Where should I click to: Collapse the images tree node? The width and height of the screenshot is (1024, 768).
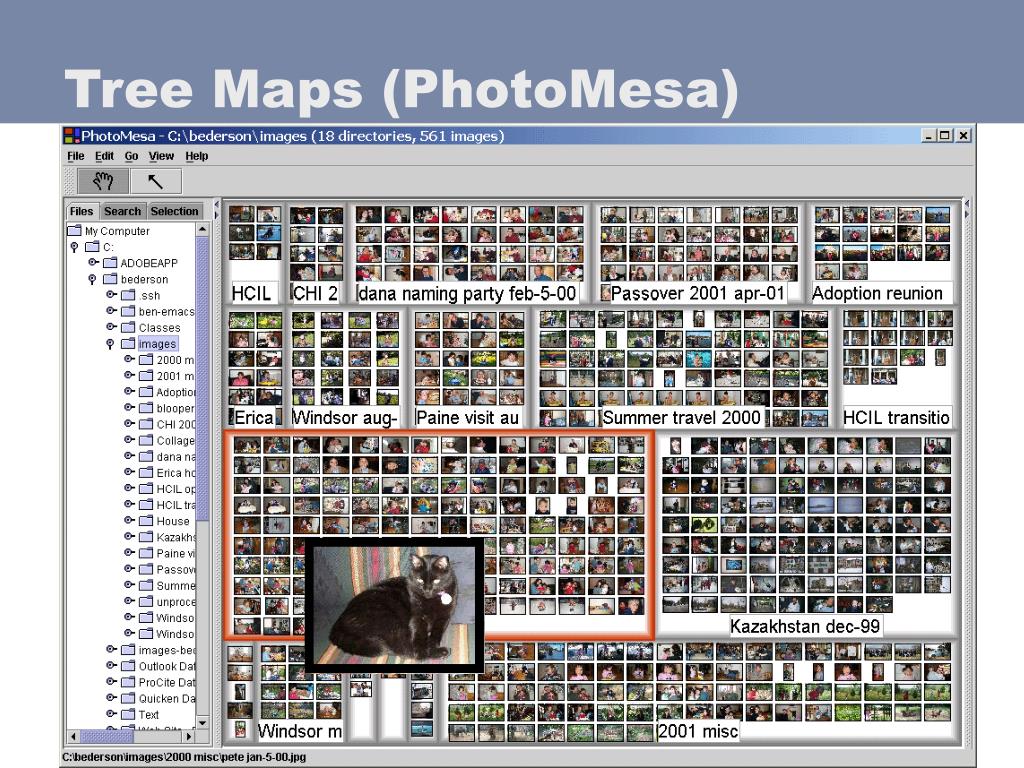click(x=110, y=344)
